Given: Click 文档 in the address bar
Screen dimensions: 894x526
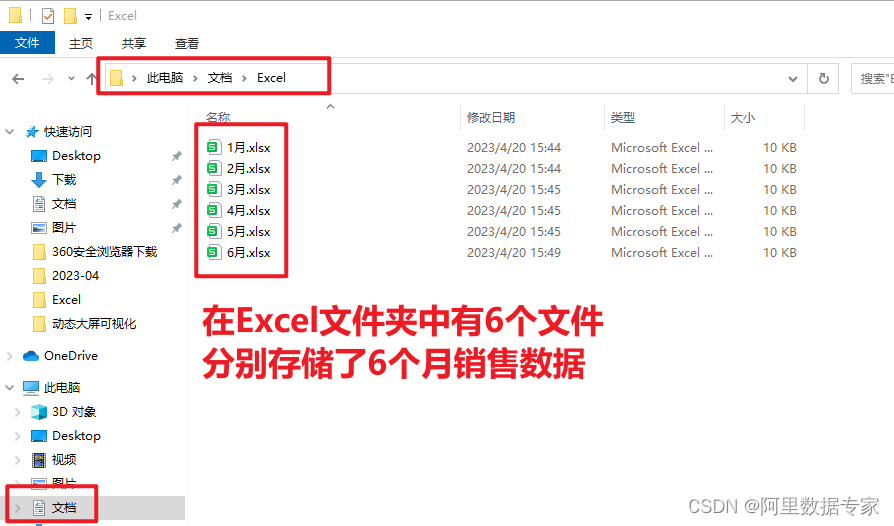Looking at the screenshot, I should tap(220, 78).
